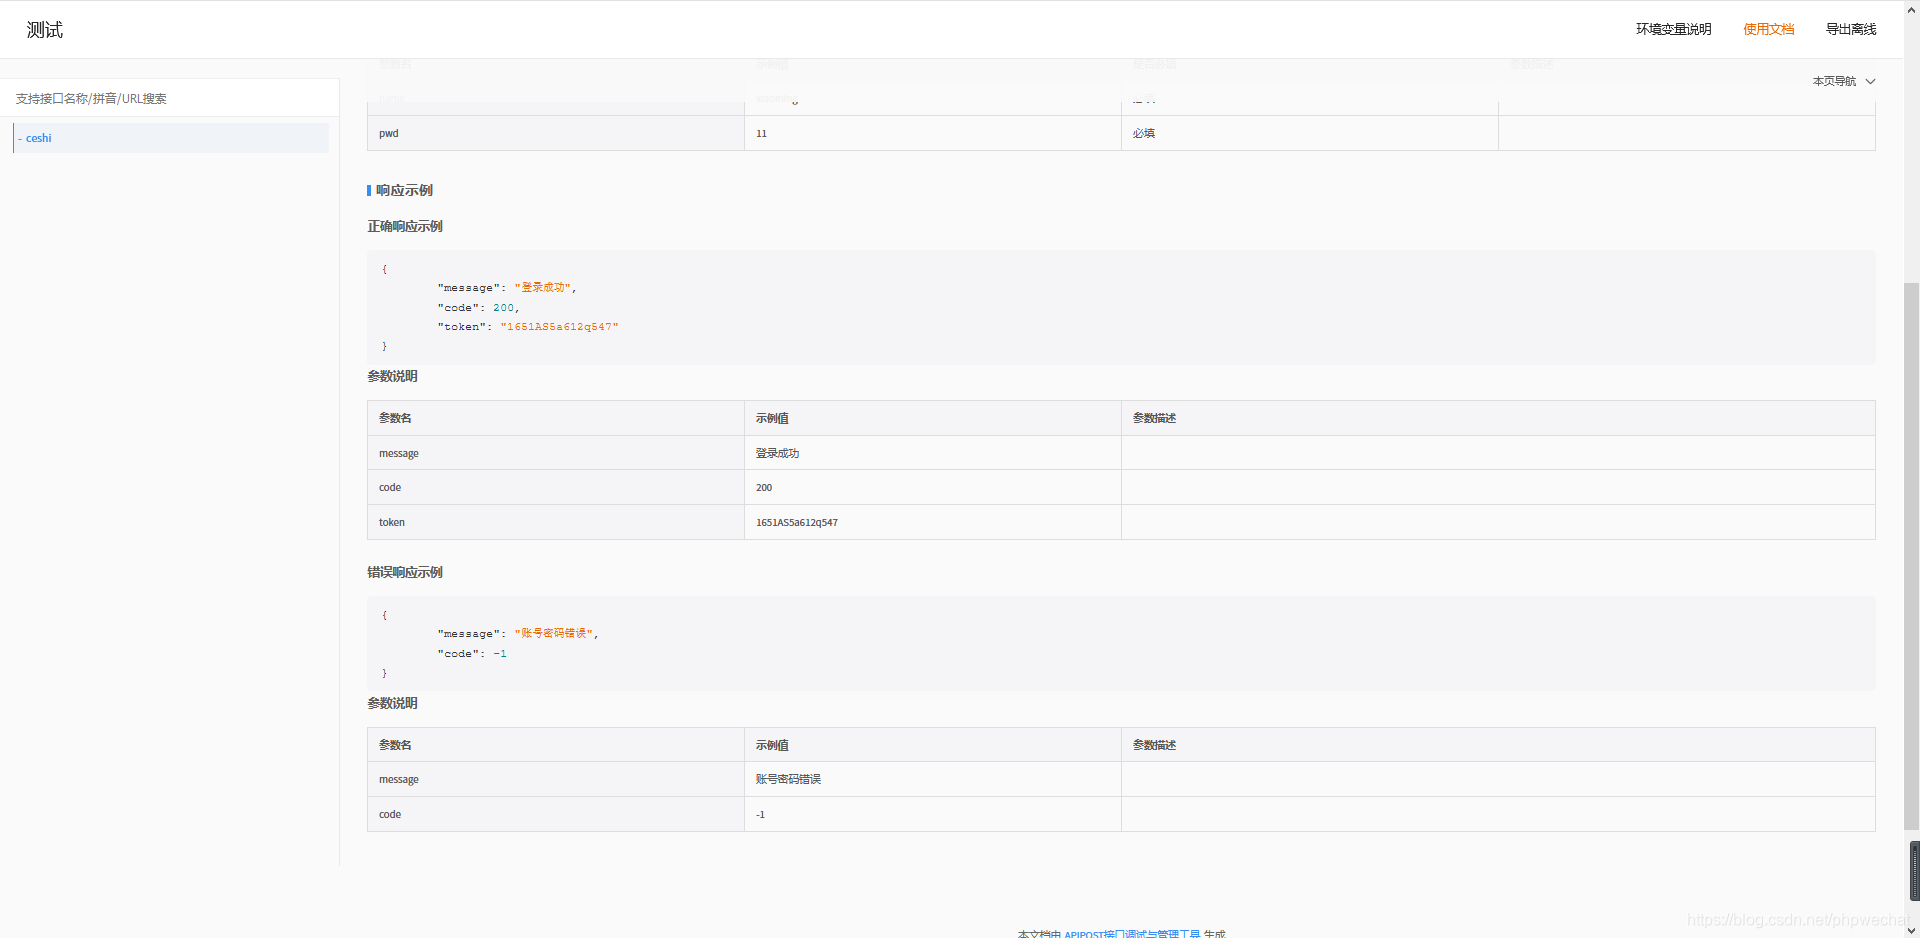This screenshot has height=938, width=1920.
Task: Open the 使用文档 link
Action: 1768,29
